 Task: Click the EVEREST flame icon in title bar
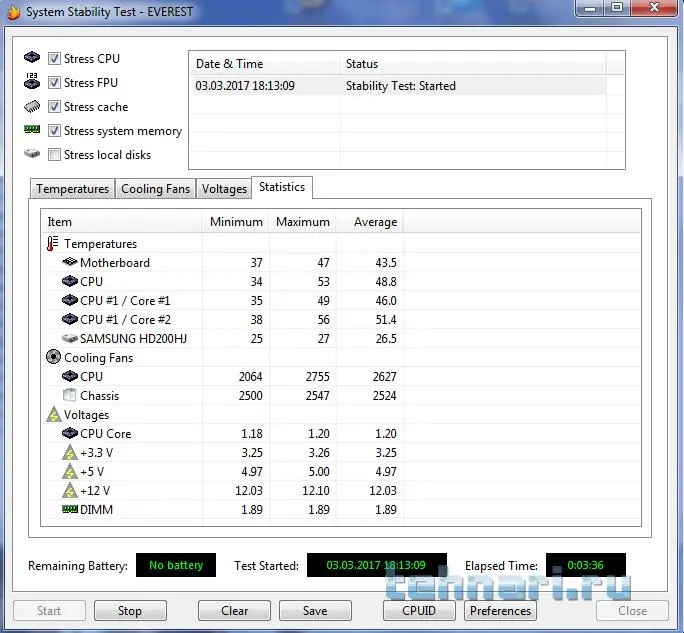pyautogui.click(x=13, y=12)
